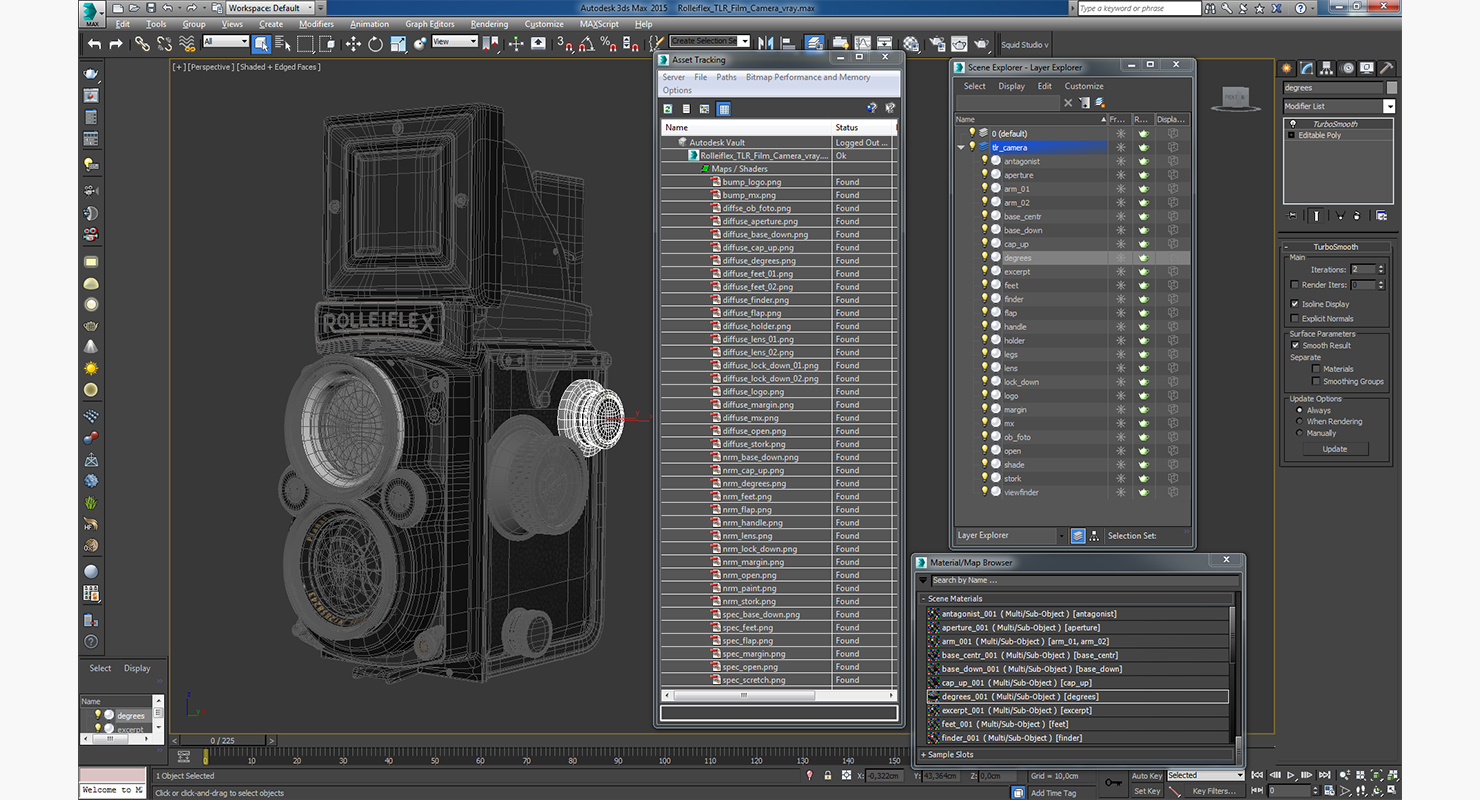The image size is (1480, 800).
Task: Toggle the Isoline Display checkbox
Action: pyautogui.click(x=1295, y=304)
